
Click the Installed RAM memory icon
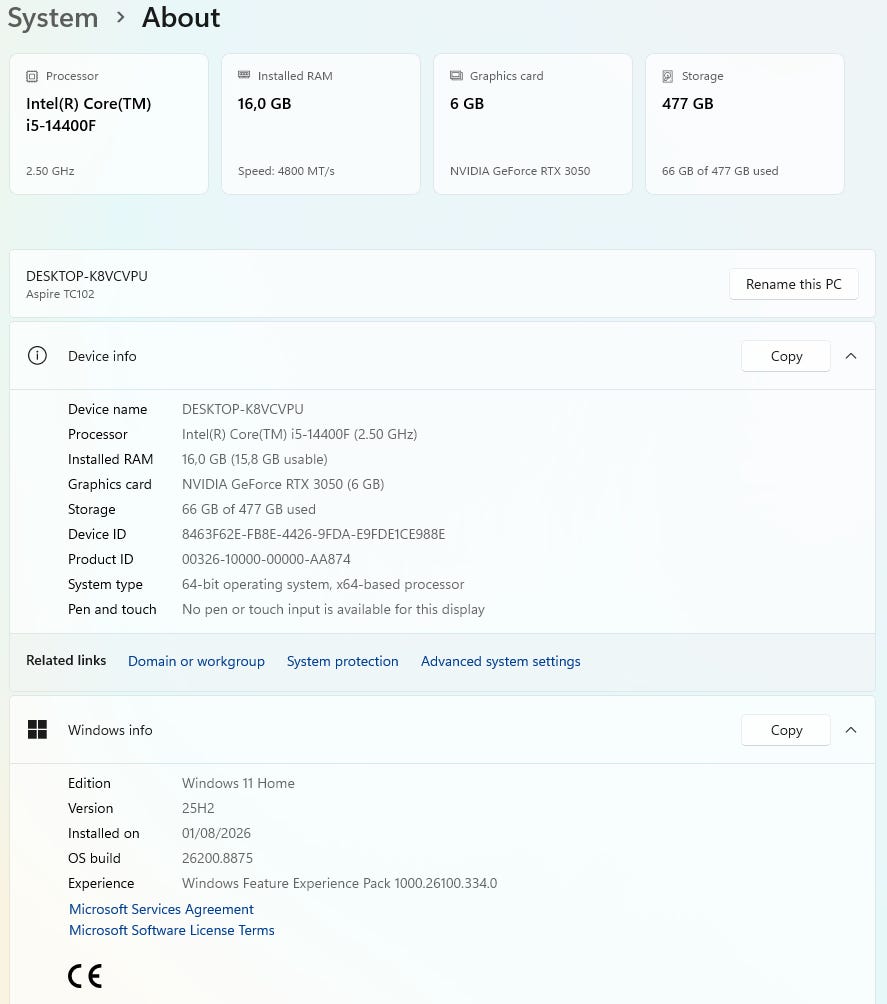pyautogui.click(x=244, y=76)
